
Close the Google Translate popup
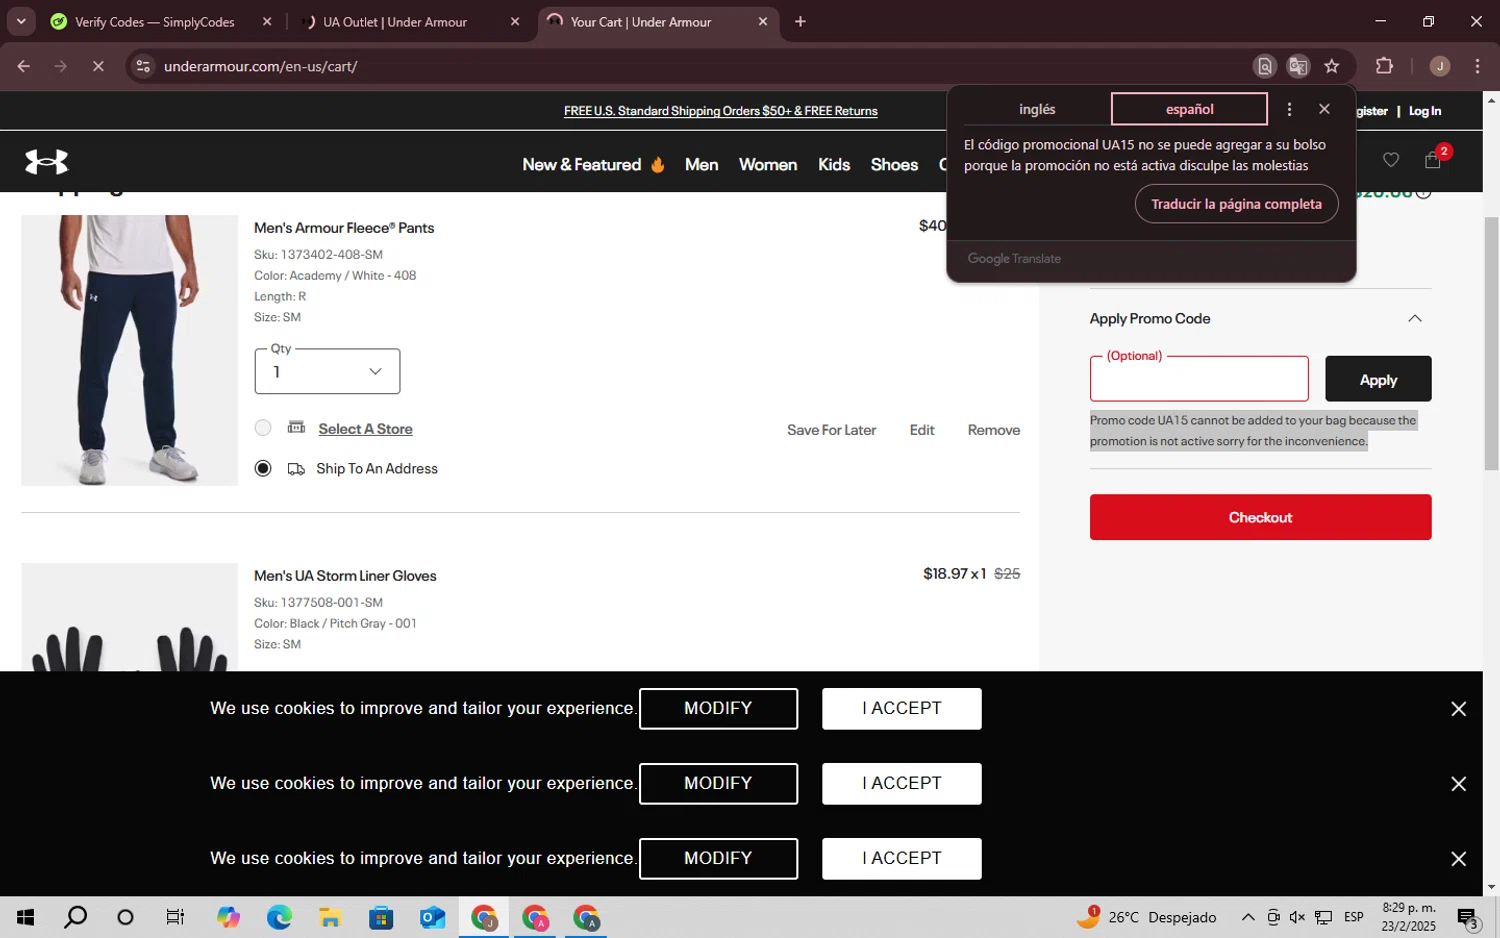point(1324,109)
